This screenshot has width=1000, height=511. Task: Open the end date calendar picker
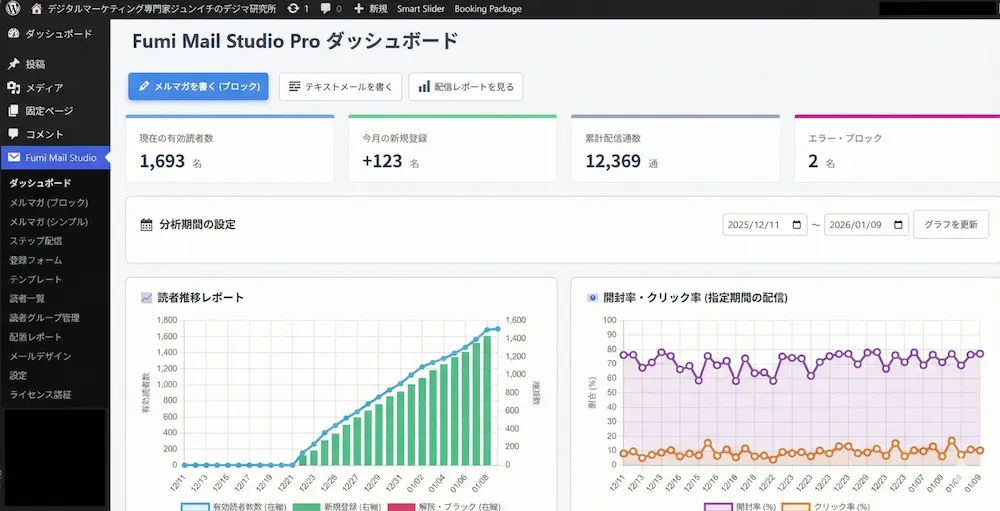[898, 225]
